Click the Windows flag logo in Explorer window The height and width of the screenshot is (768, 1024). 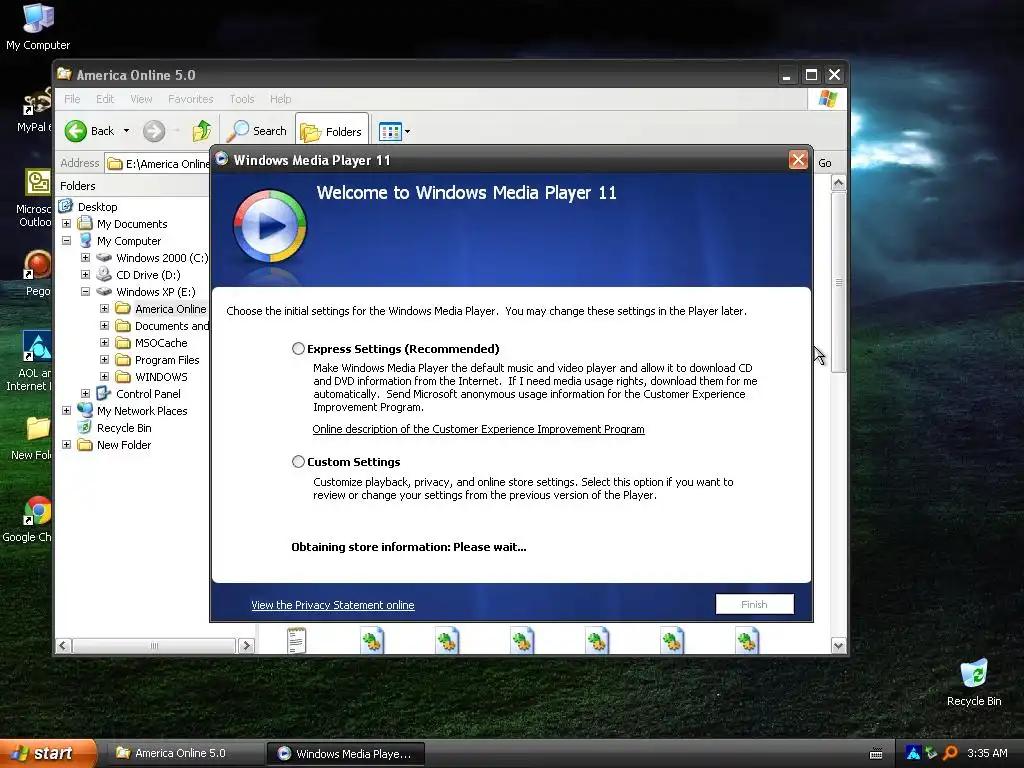[827, 99]
